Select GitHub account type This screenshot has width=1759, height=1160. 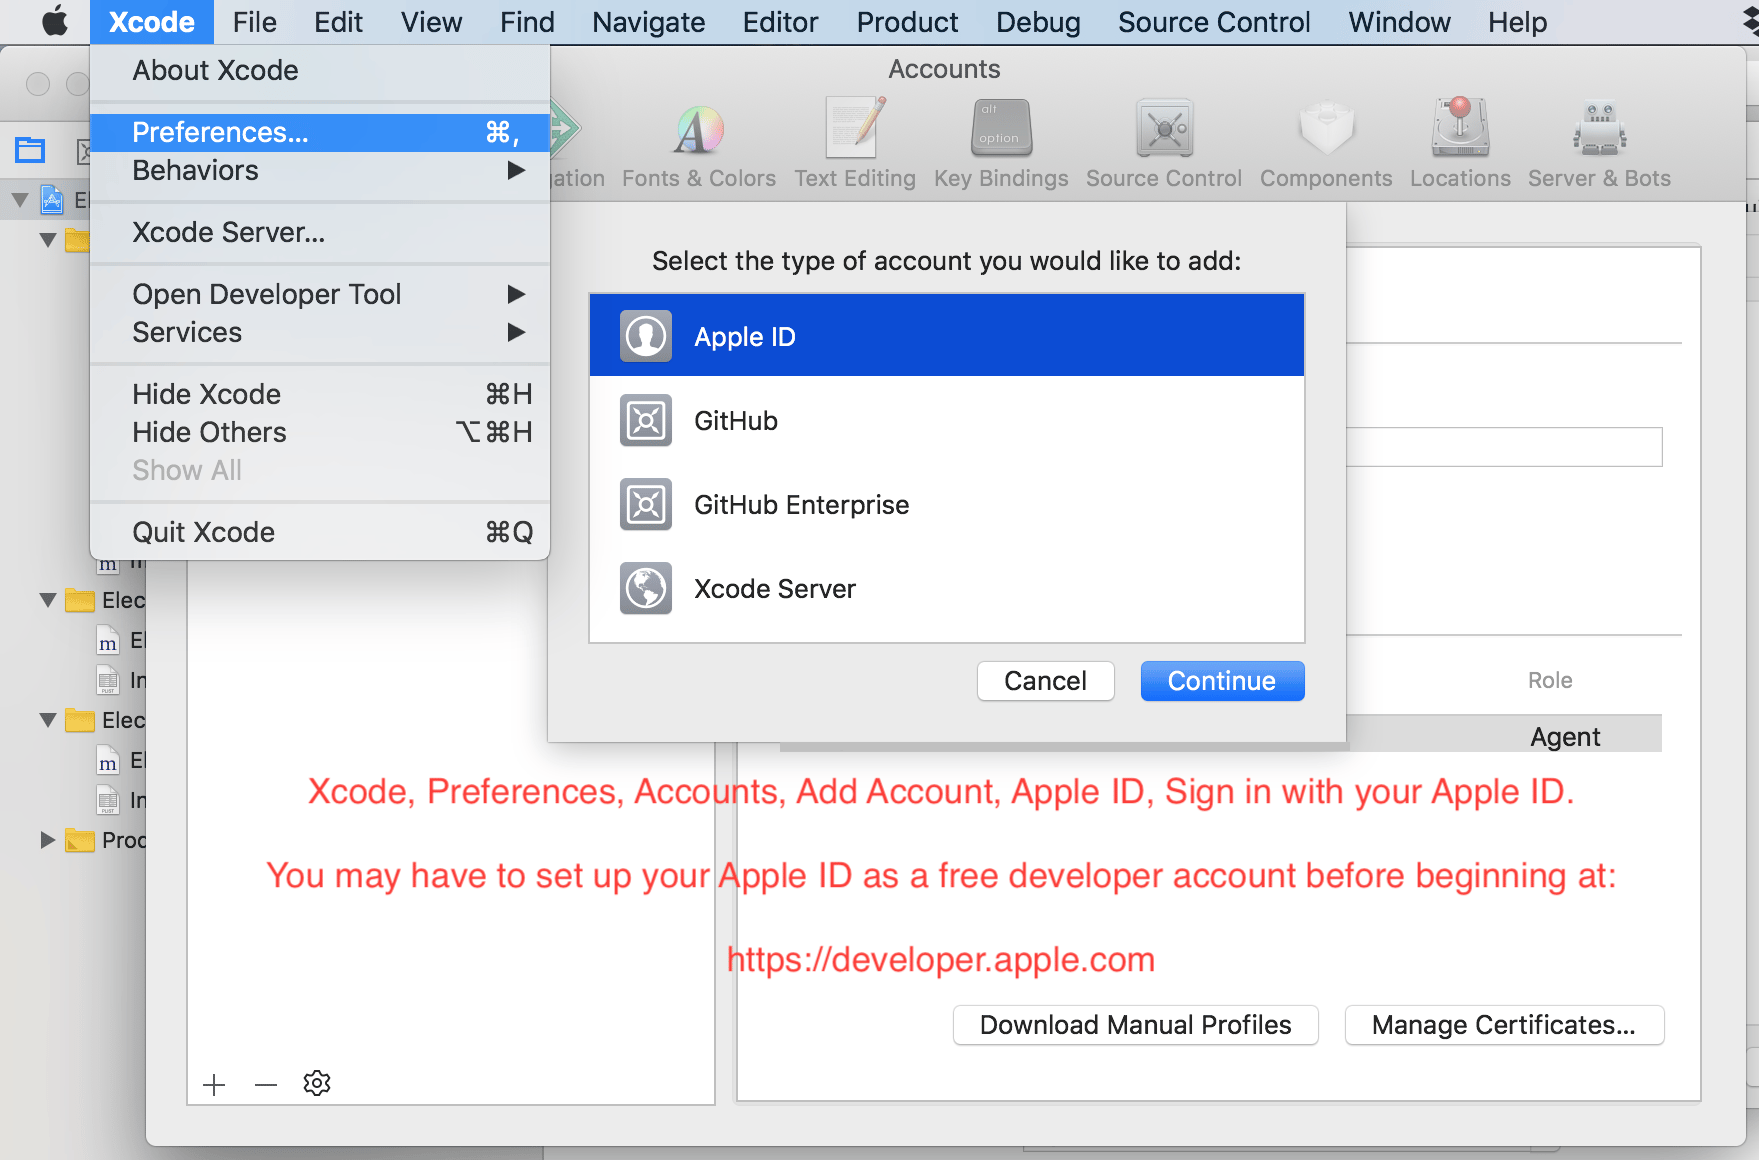(947, 420)
